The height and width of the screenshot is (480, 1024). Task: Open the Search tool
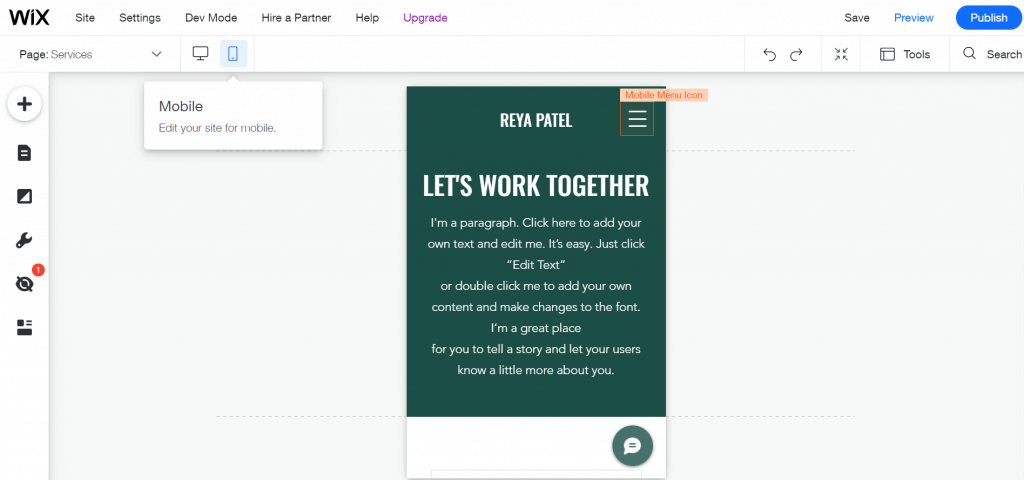992,54
